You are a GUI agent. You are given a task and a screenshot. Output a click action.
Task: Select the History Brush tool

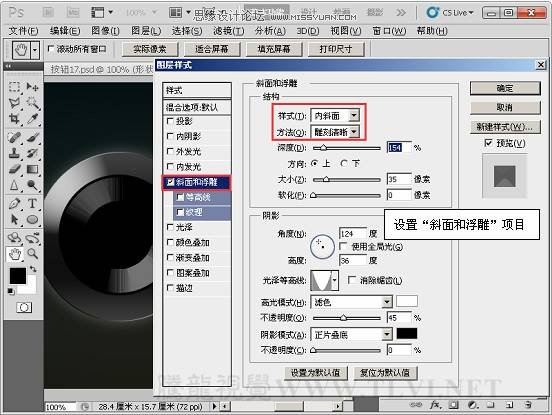pyautogui.click(x=32, y=153)
